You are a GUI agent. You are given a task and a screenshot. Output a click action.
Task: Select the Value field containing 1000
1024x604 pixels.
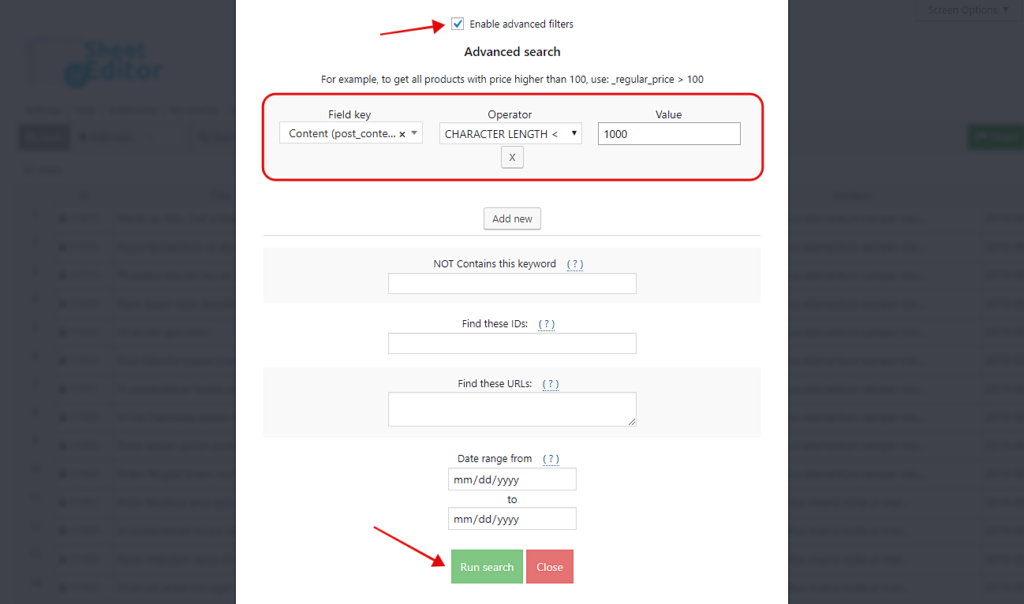(668, 133)
